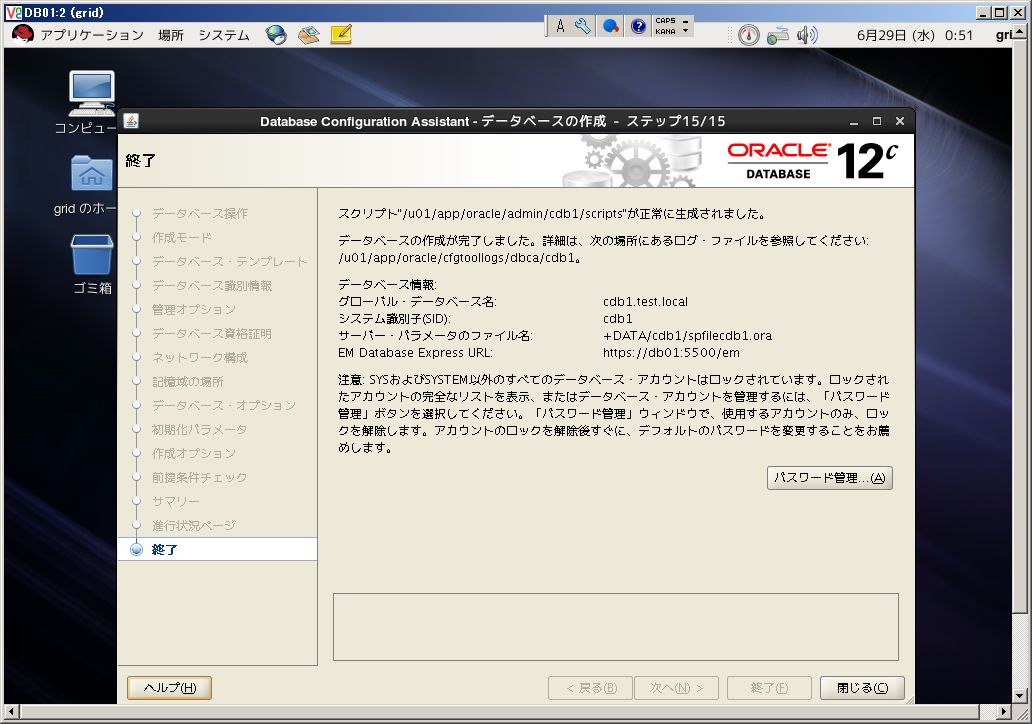Screen dimensions: 1032x724
Task: Click the 終了(F) button
Action: point(769,688)
